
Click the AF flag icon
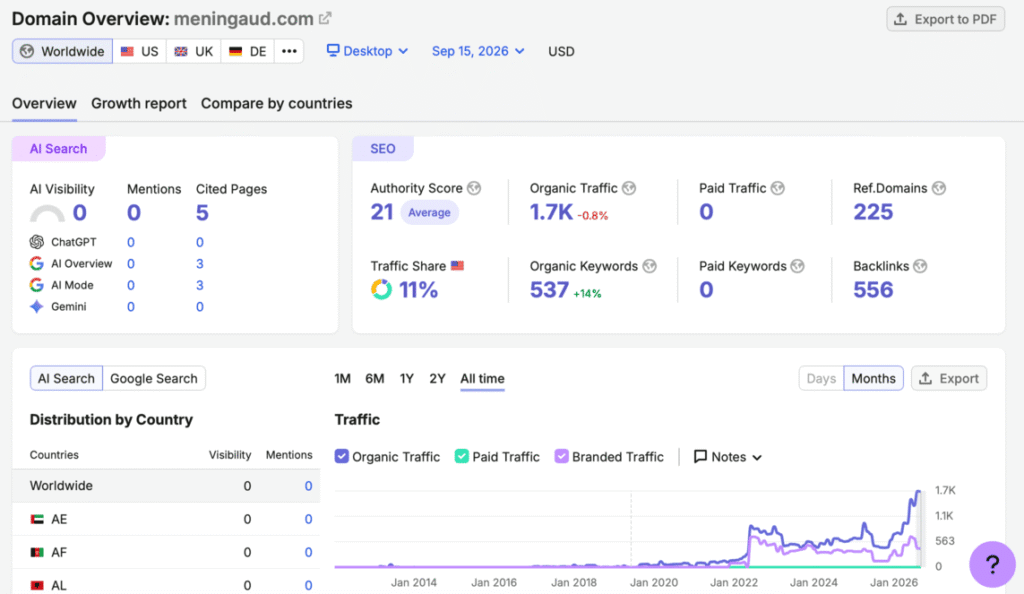coord(37,553)
